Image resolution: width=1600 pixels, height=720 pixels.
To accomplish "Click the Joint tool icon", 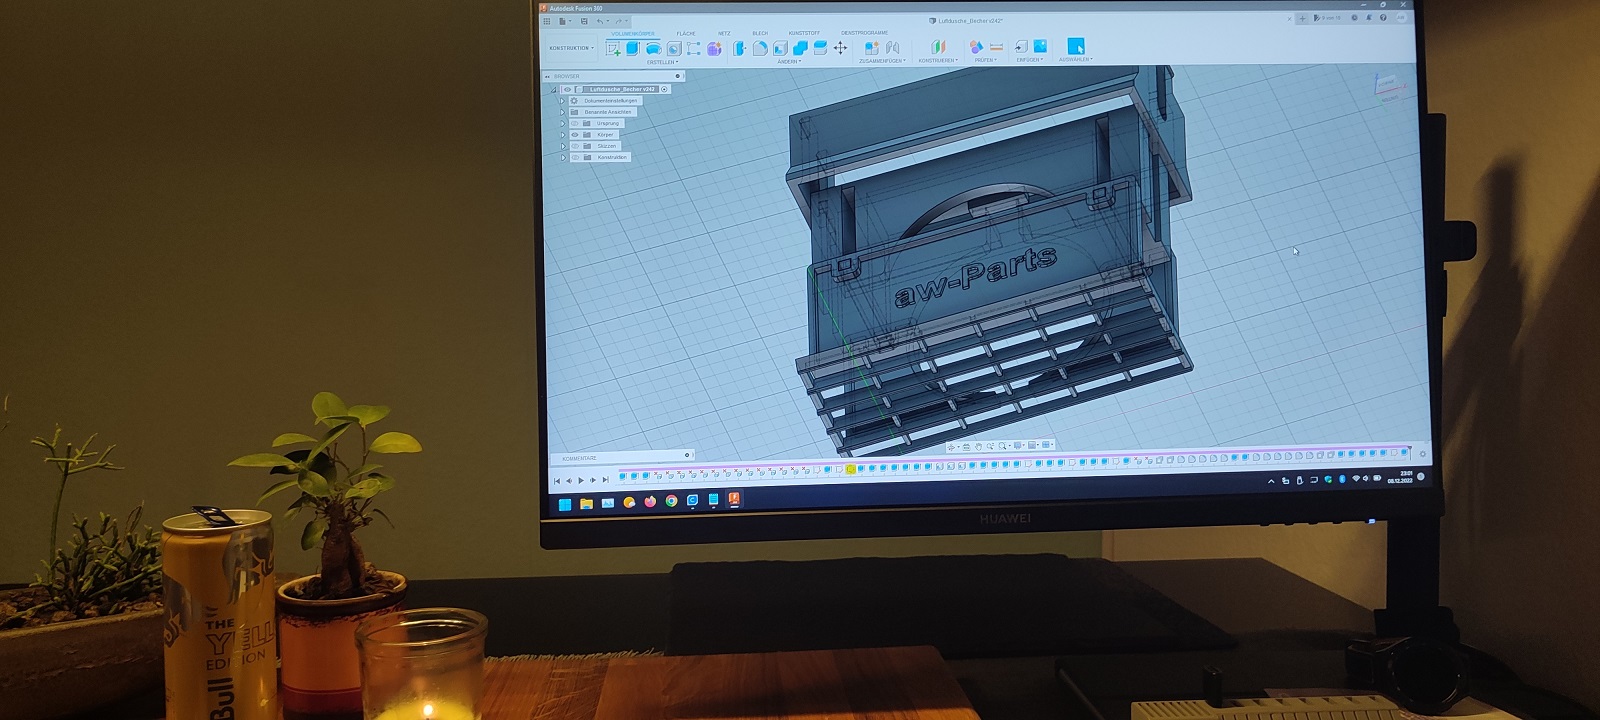I will click(892, 47).
